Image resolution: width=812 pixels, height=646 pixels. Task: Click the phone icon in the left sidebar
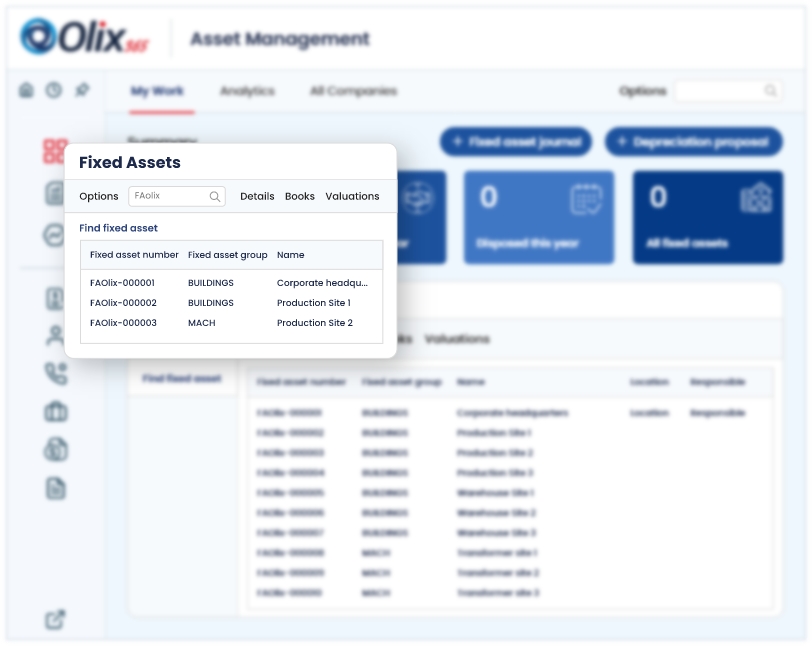pyautogui.click(x=55, y=373)
